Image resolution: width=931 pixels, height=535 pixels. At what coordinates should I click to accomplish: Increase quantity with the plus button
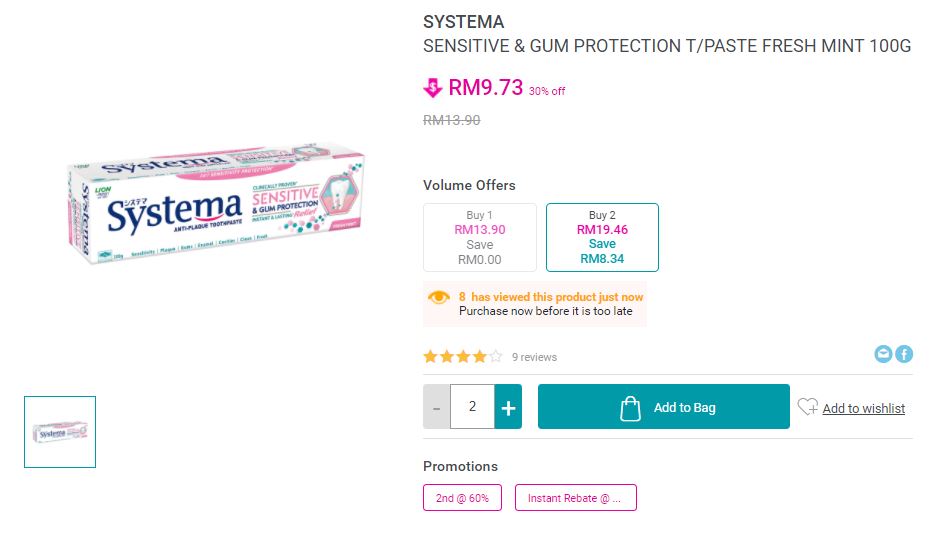click(508, 407)
